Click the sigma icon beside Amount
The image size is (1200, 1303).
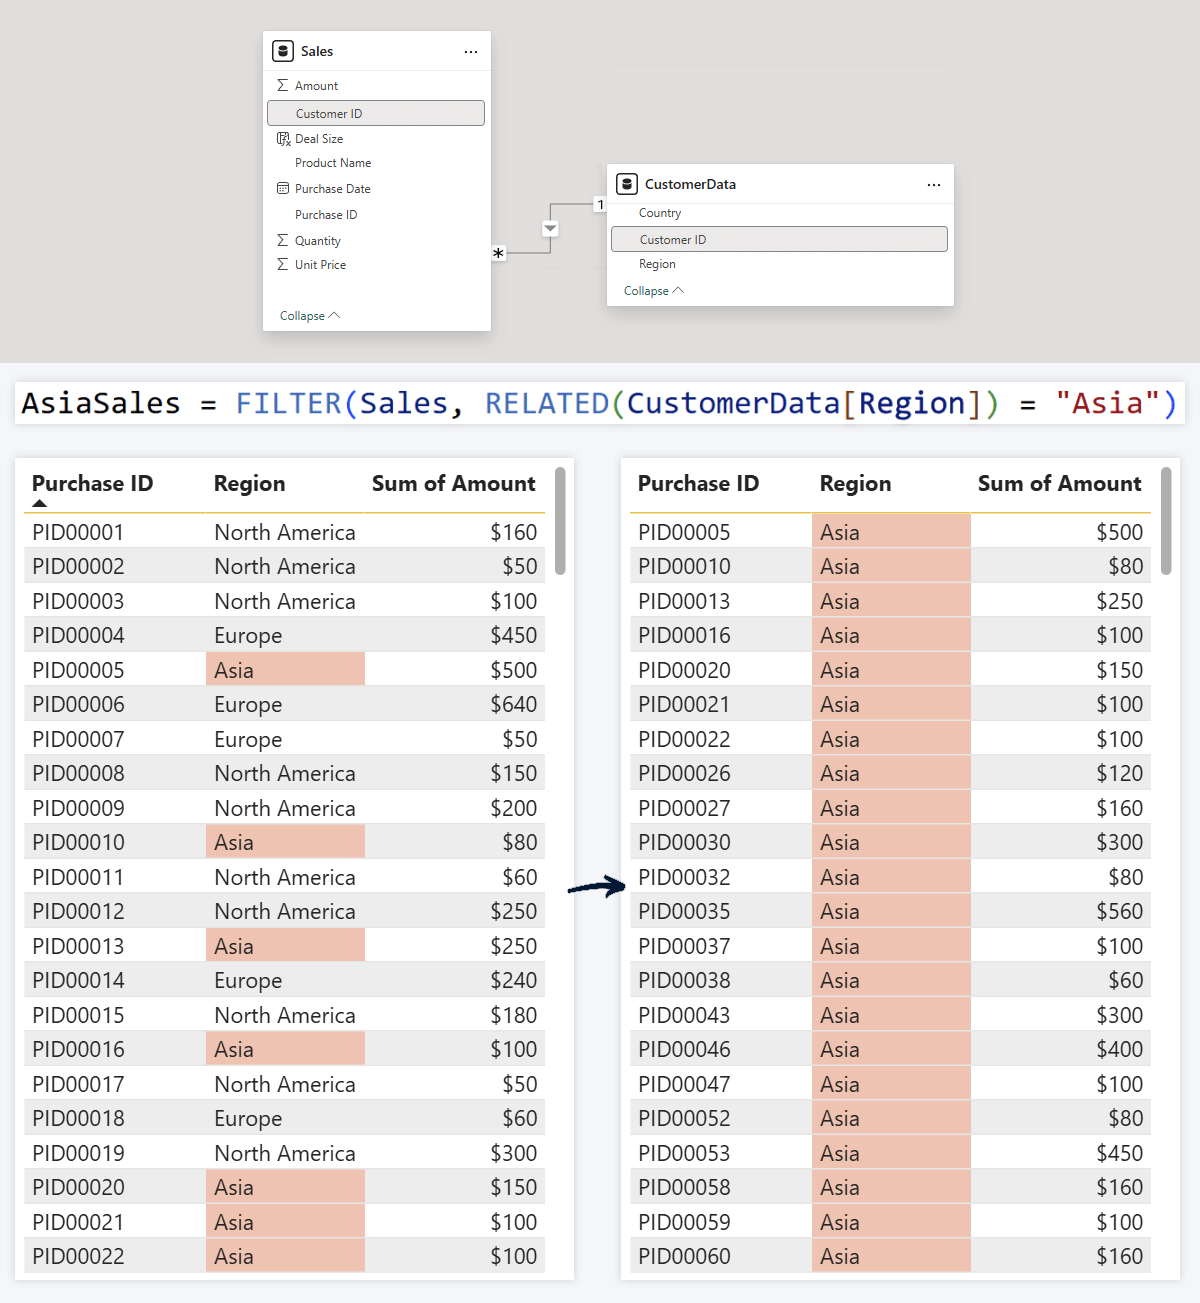click(x=283, y=86)
